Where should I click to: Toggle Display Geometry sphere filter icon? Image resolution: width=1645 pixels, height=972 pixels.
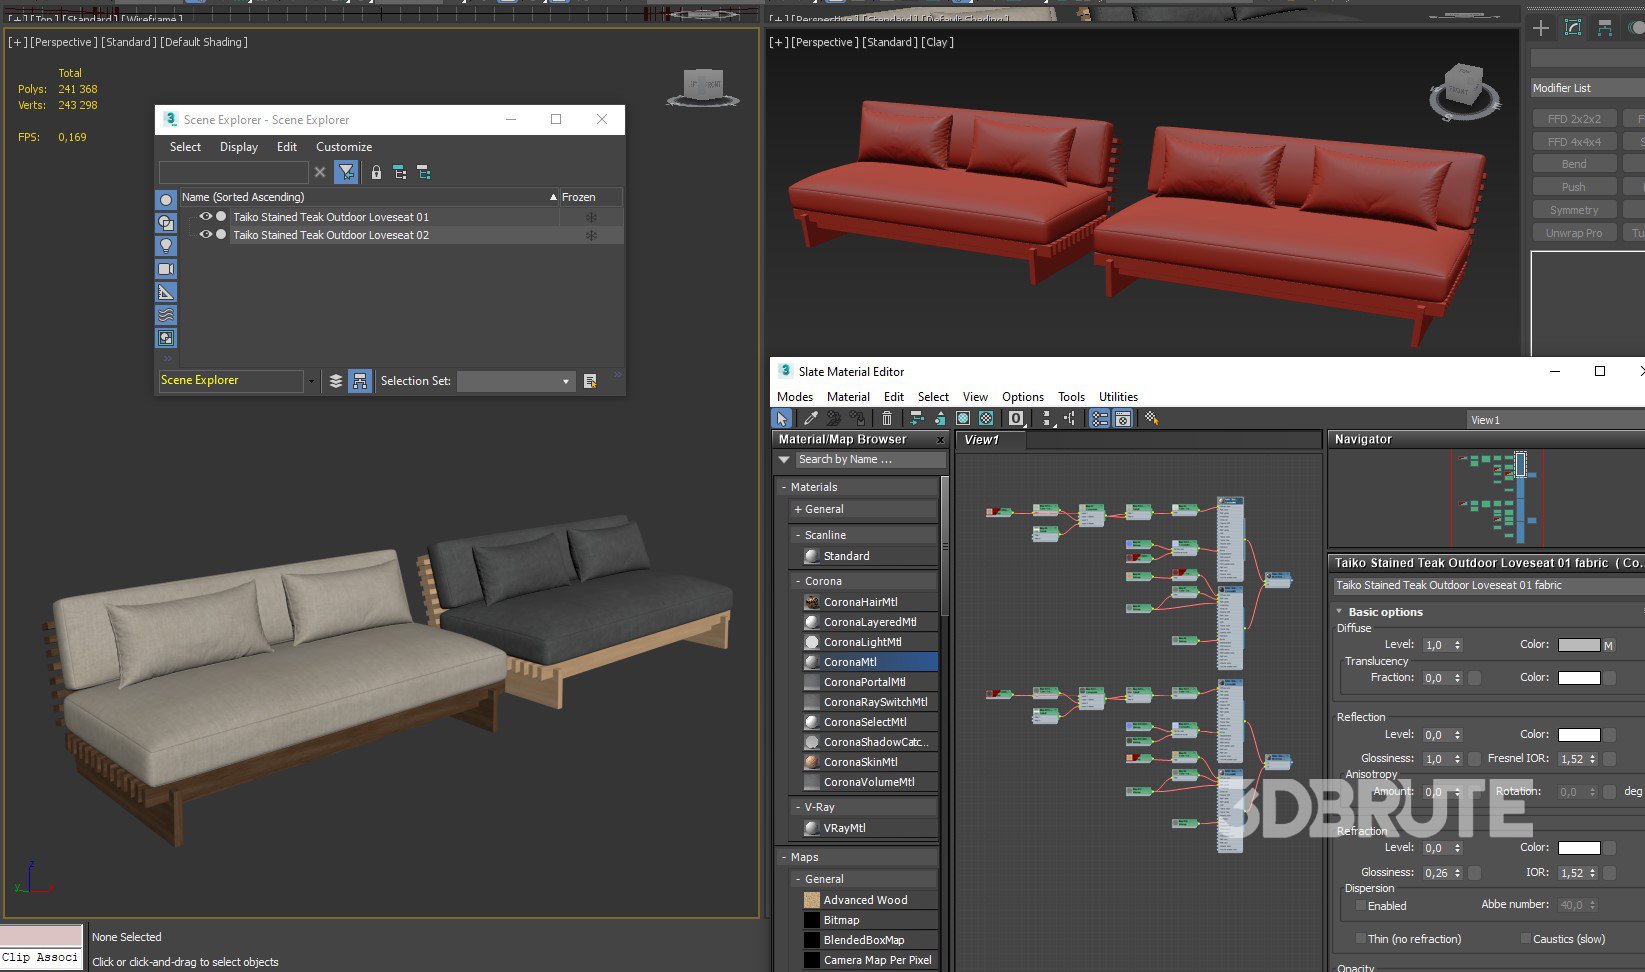coord(166,200)
